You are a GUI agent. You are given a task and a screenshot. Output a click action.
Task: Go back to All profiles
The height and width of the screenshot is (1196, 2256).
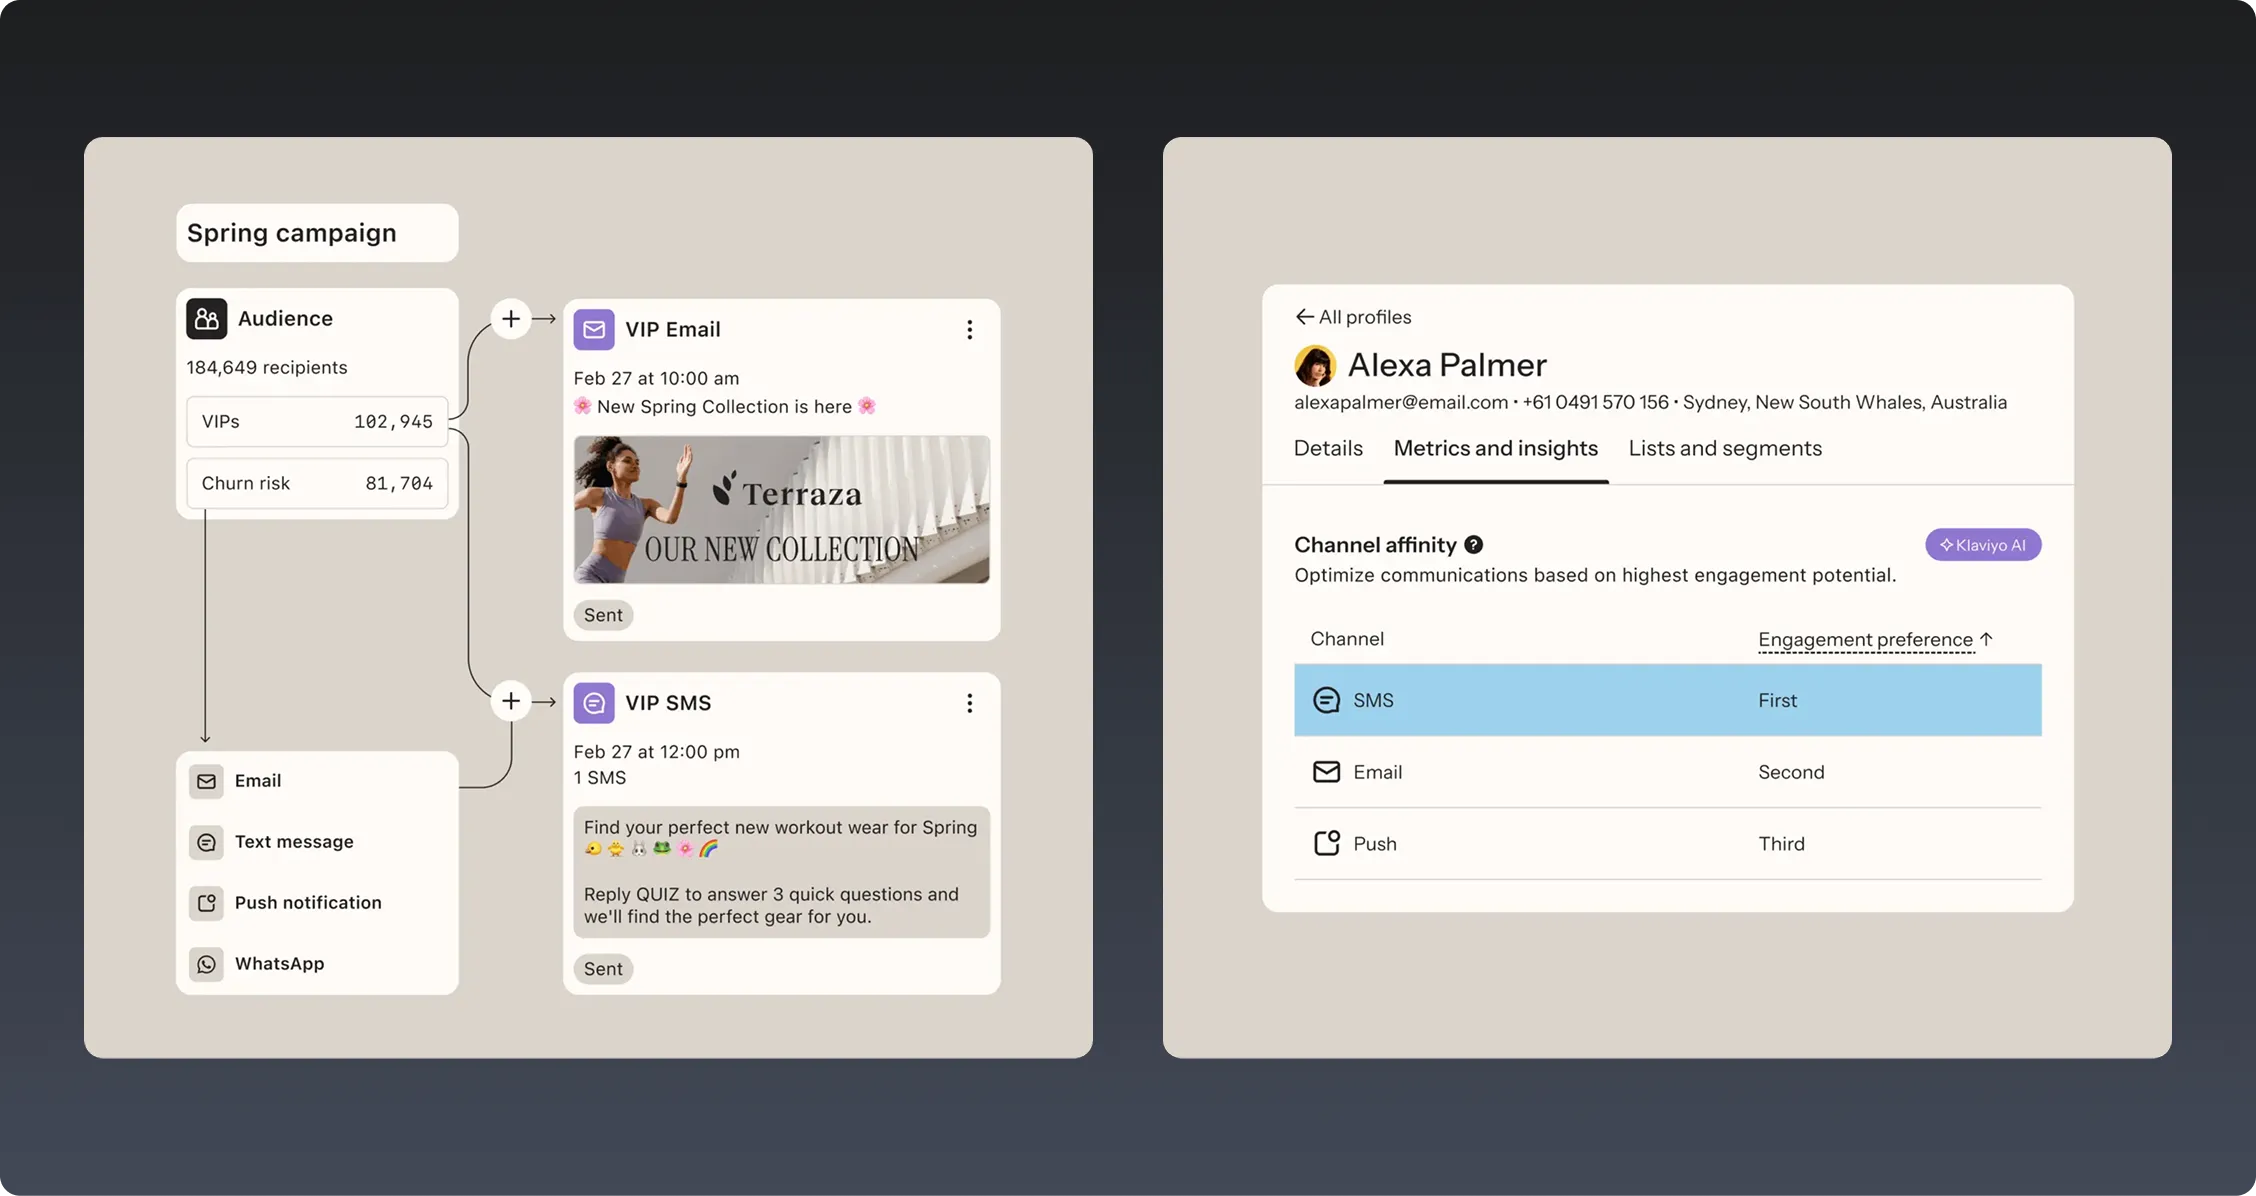[1353, 317]
